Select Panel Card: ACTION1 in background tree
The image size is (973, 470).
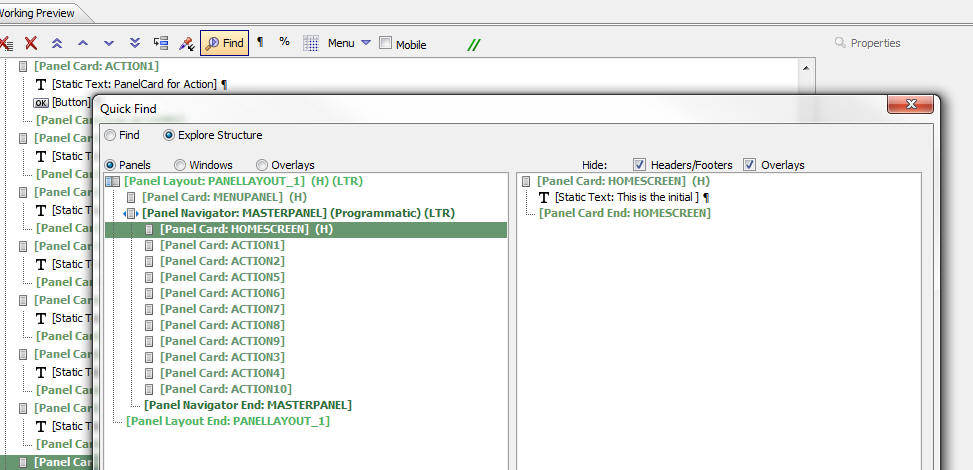click(x=97, y=66)
